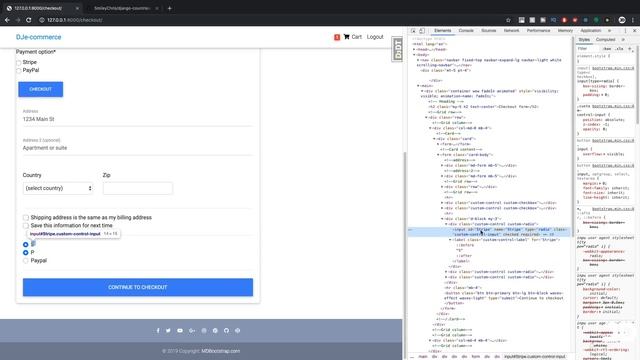The width and height of the screenshot is (640, 360).
Task: Reload the checkout page
Action: click(29, 20)
